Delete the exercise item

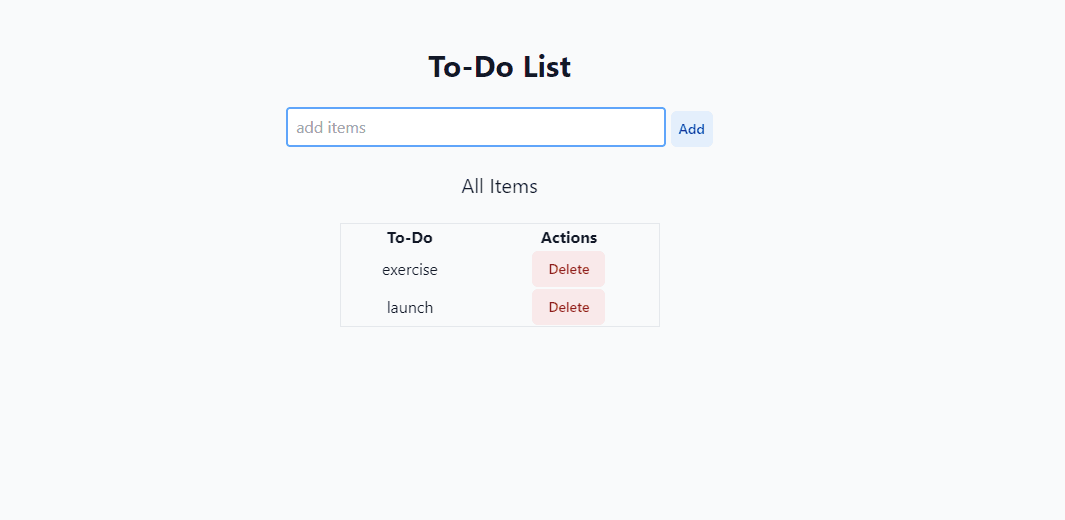568,269
